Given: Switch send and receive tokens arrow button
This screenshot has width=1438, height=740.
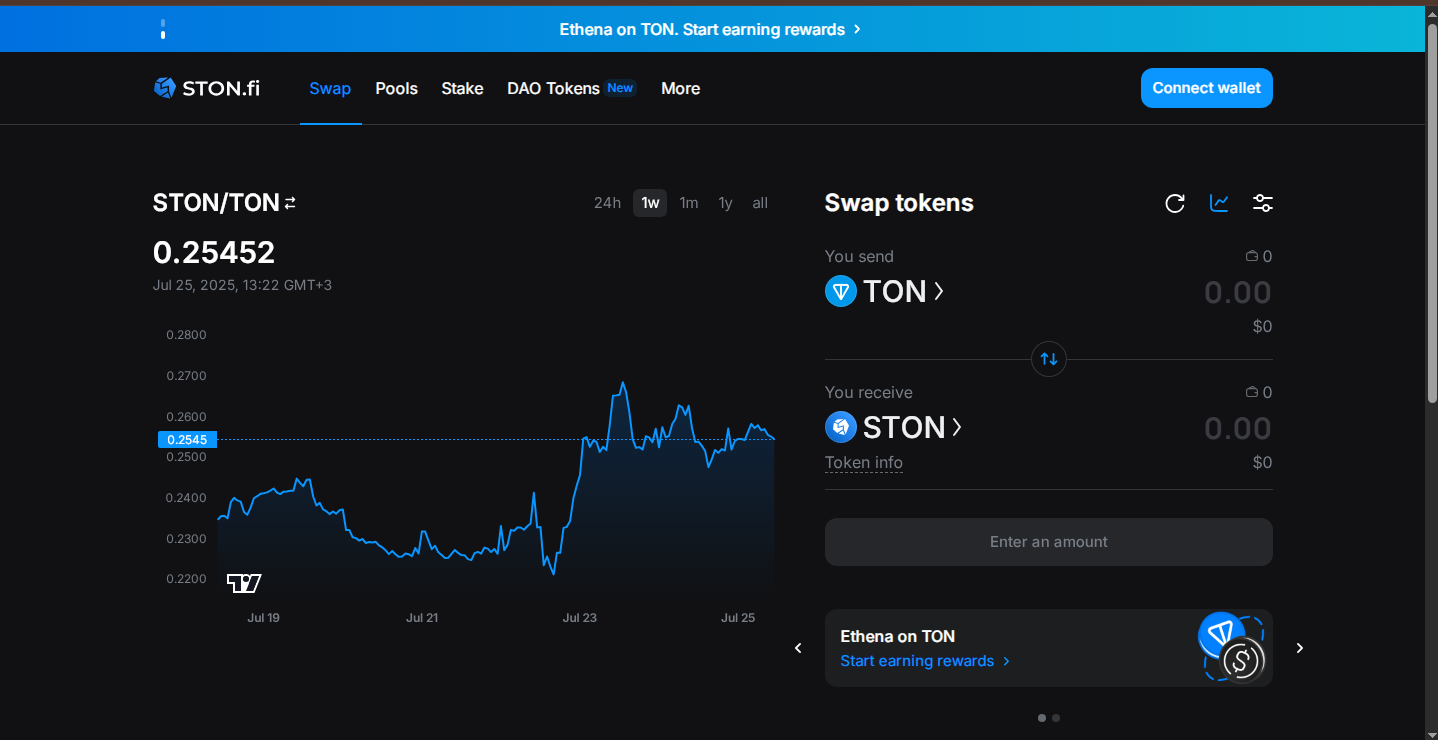Looking at the screenshot, I should [x=1049, y=358].
